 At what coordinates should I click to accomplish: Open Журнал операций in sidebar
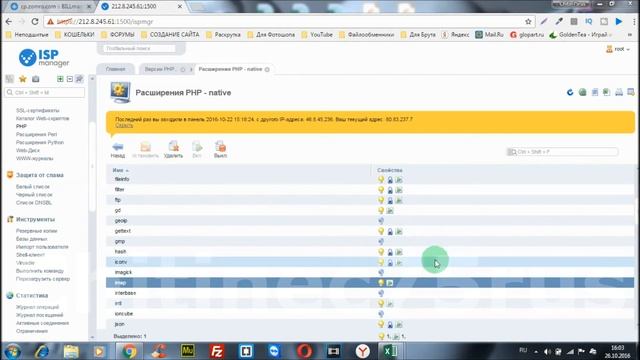pyautogui.click(x=38, y=307)
